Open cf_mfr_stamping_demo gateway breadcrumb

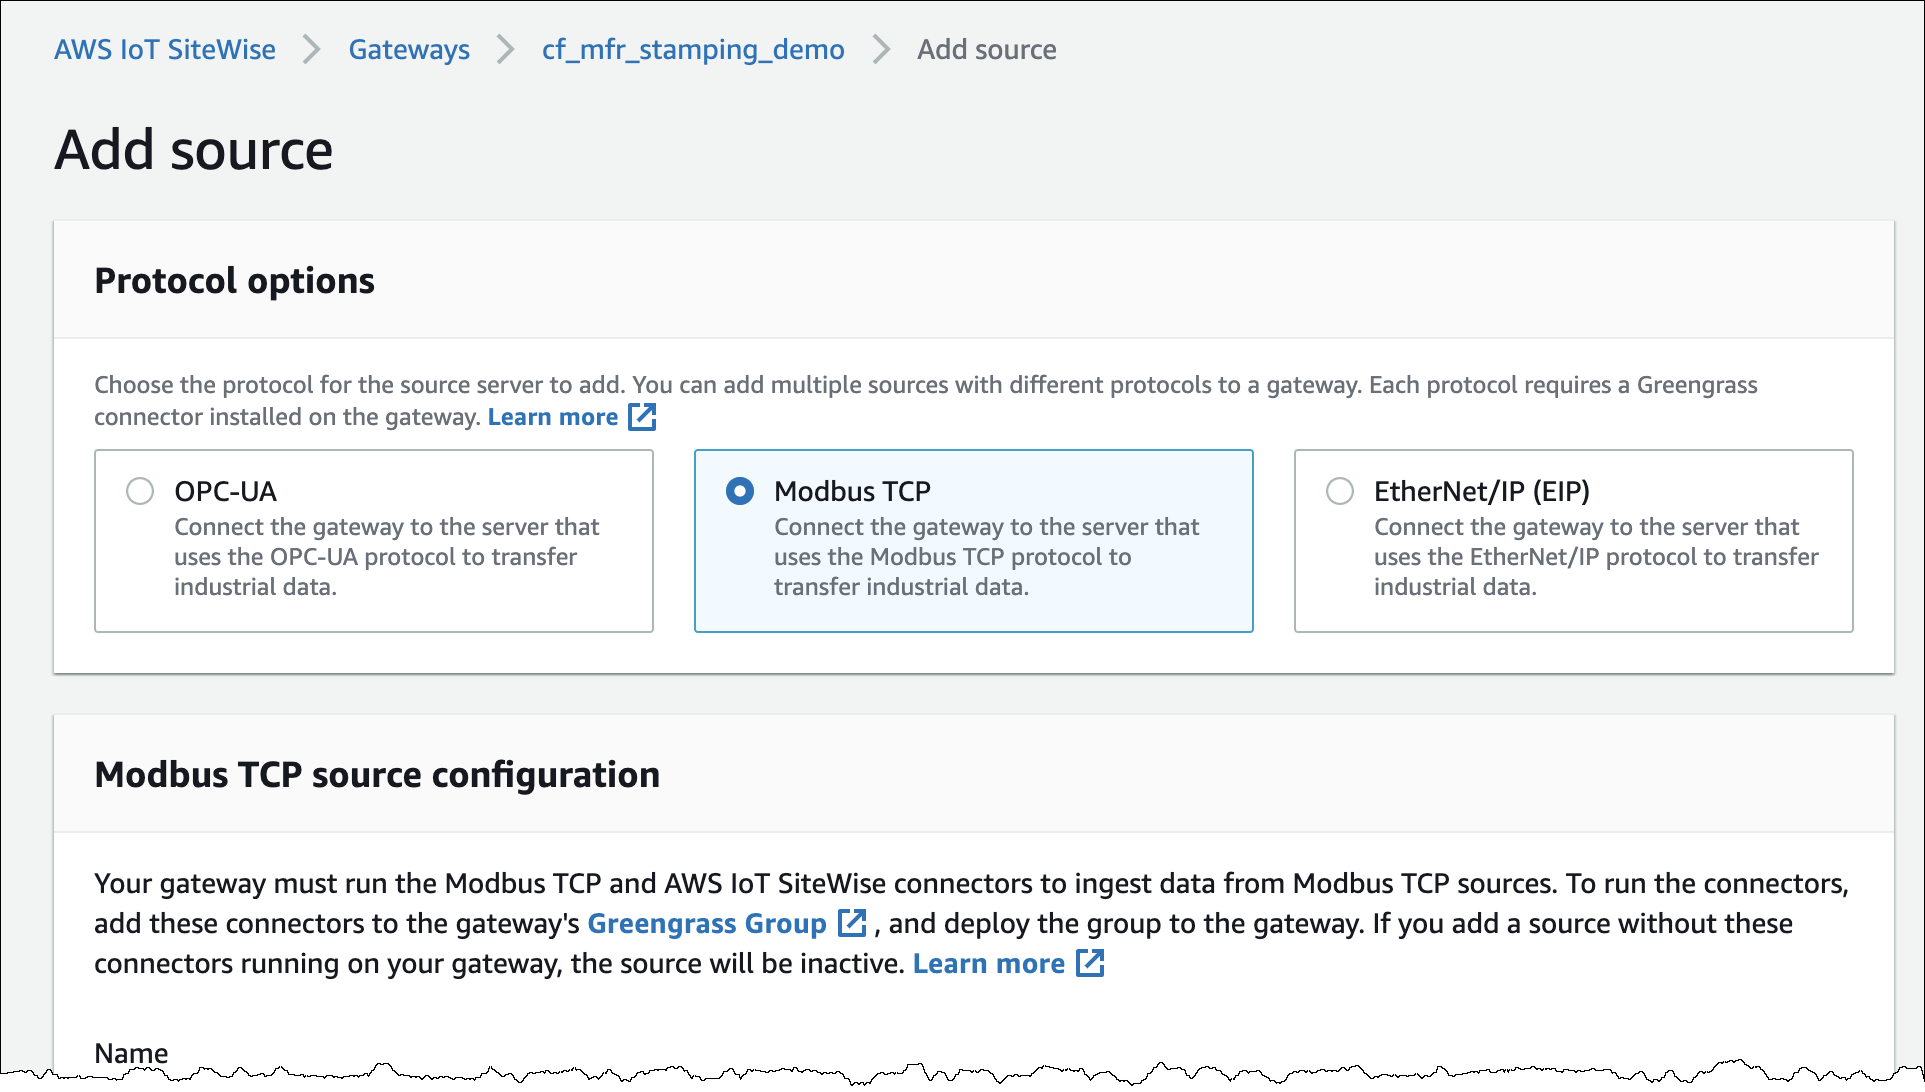pyautogui.click(x=693, y=49)
